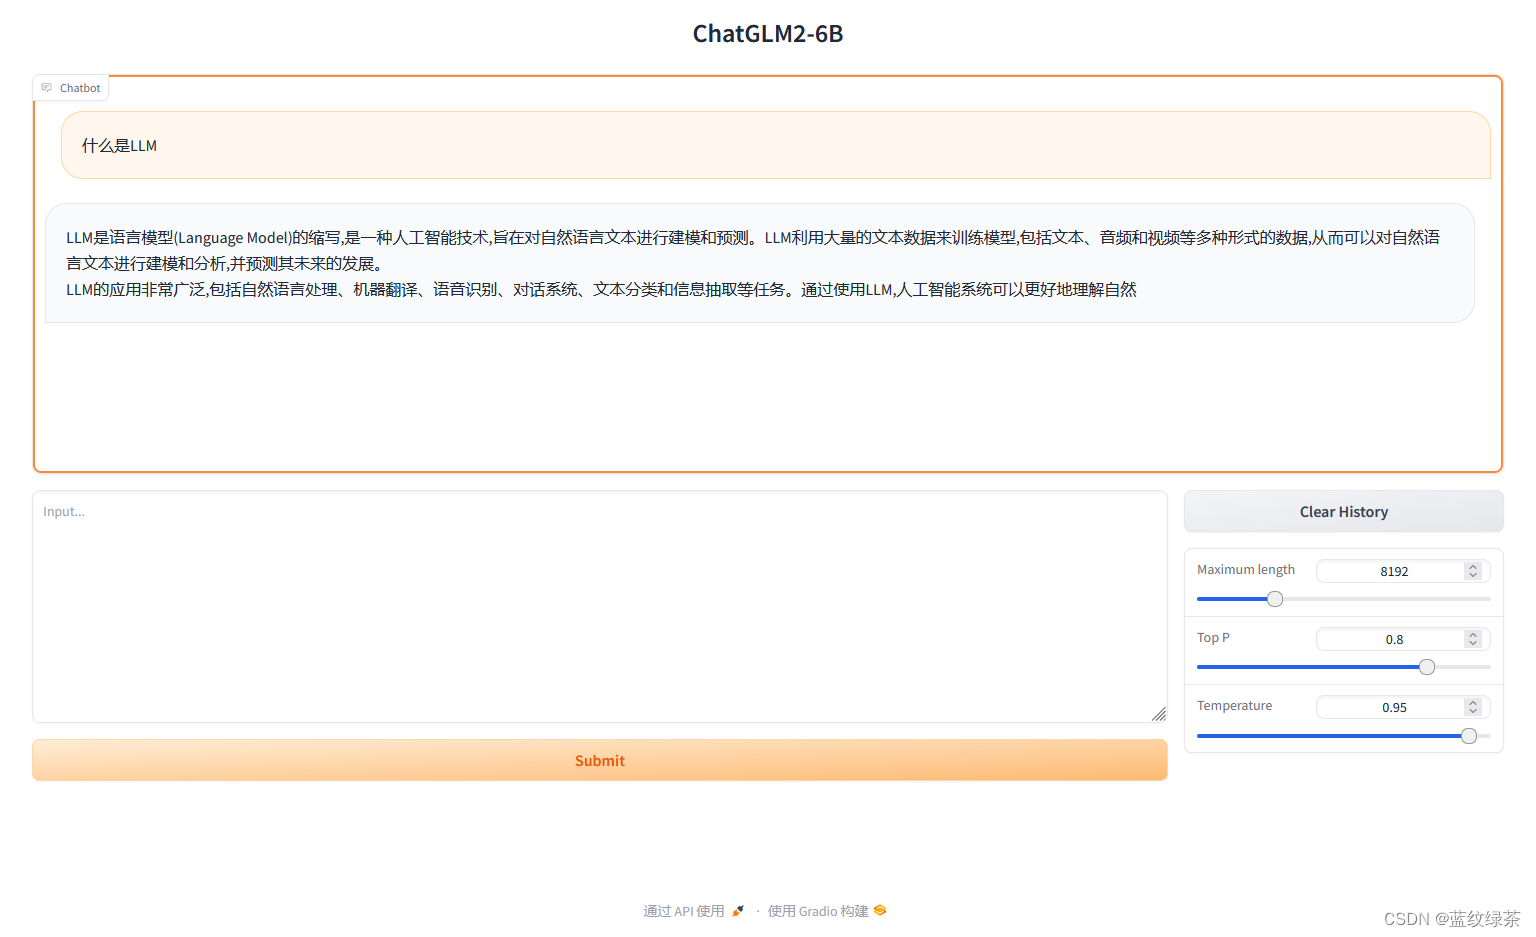
Task: Click the Maximum length label
Action: (x=1246, y=569)
